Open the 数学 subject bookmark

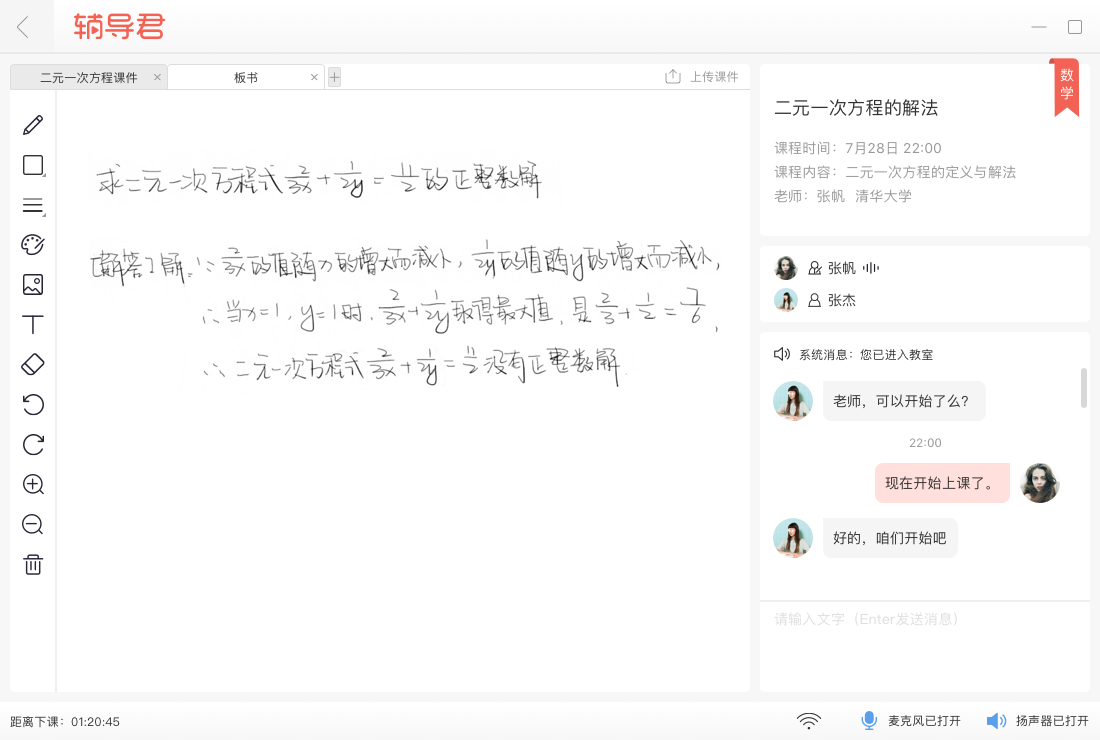click(1065, 88)
